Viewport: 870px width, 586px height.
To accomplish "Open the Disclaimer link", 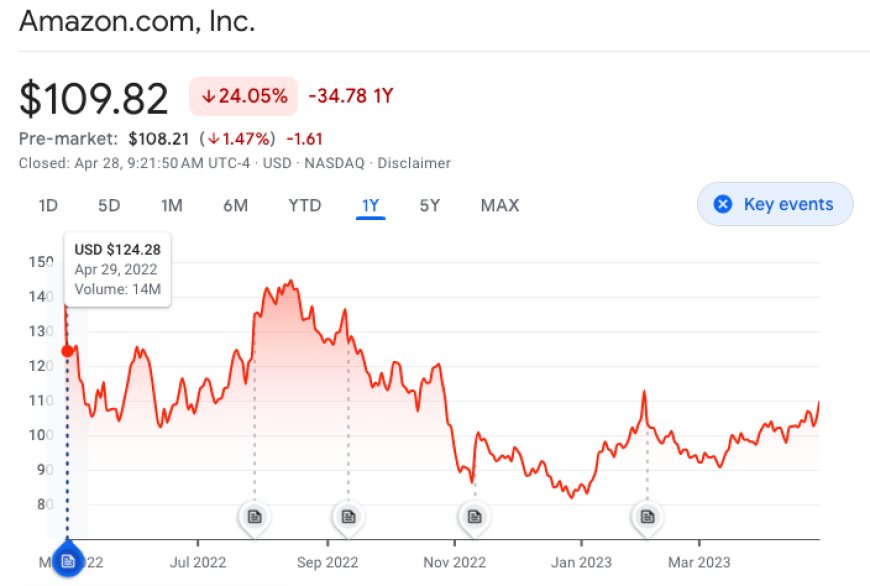I will click(x=414, y=163).
